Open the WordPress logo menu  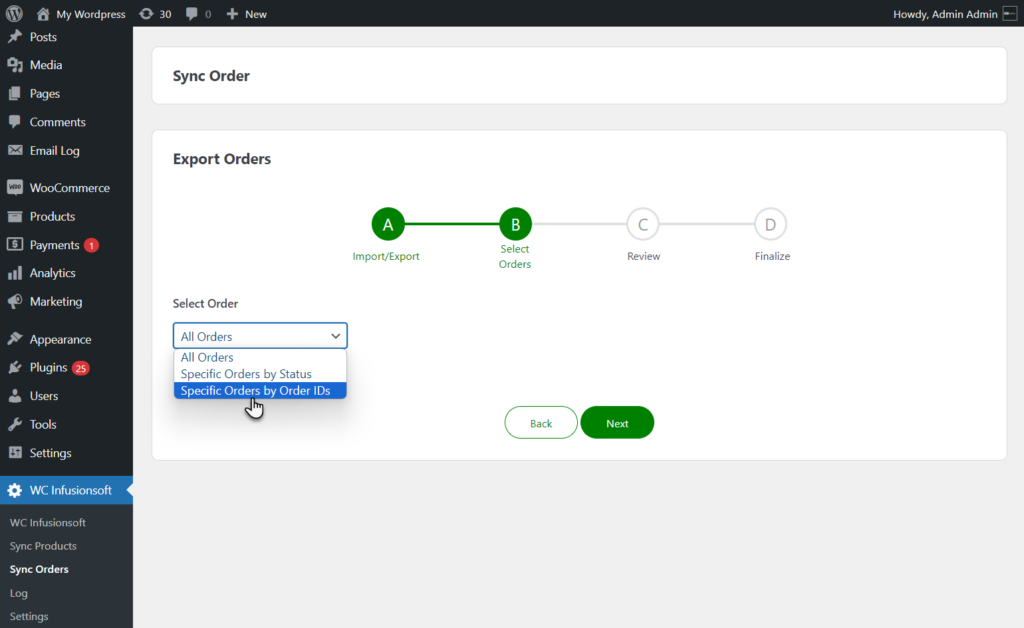pyautogui.click(x=14, y=14)
